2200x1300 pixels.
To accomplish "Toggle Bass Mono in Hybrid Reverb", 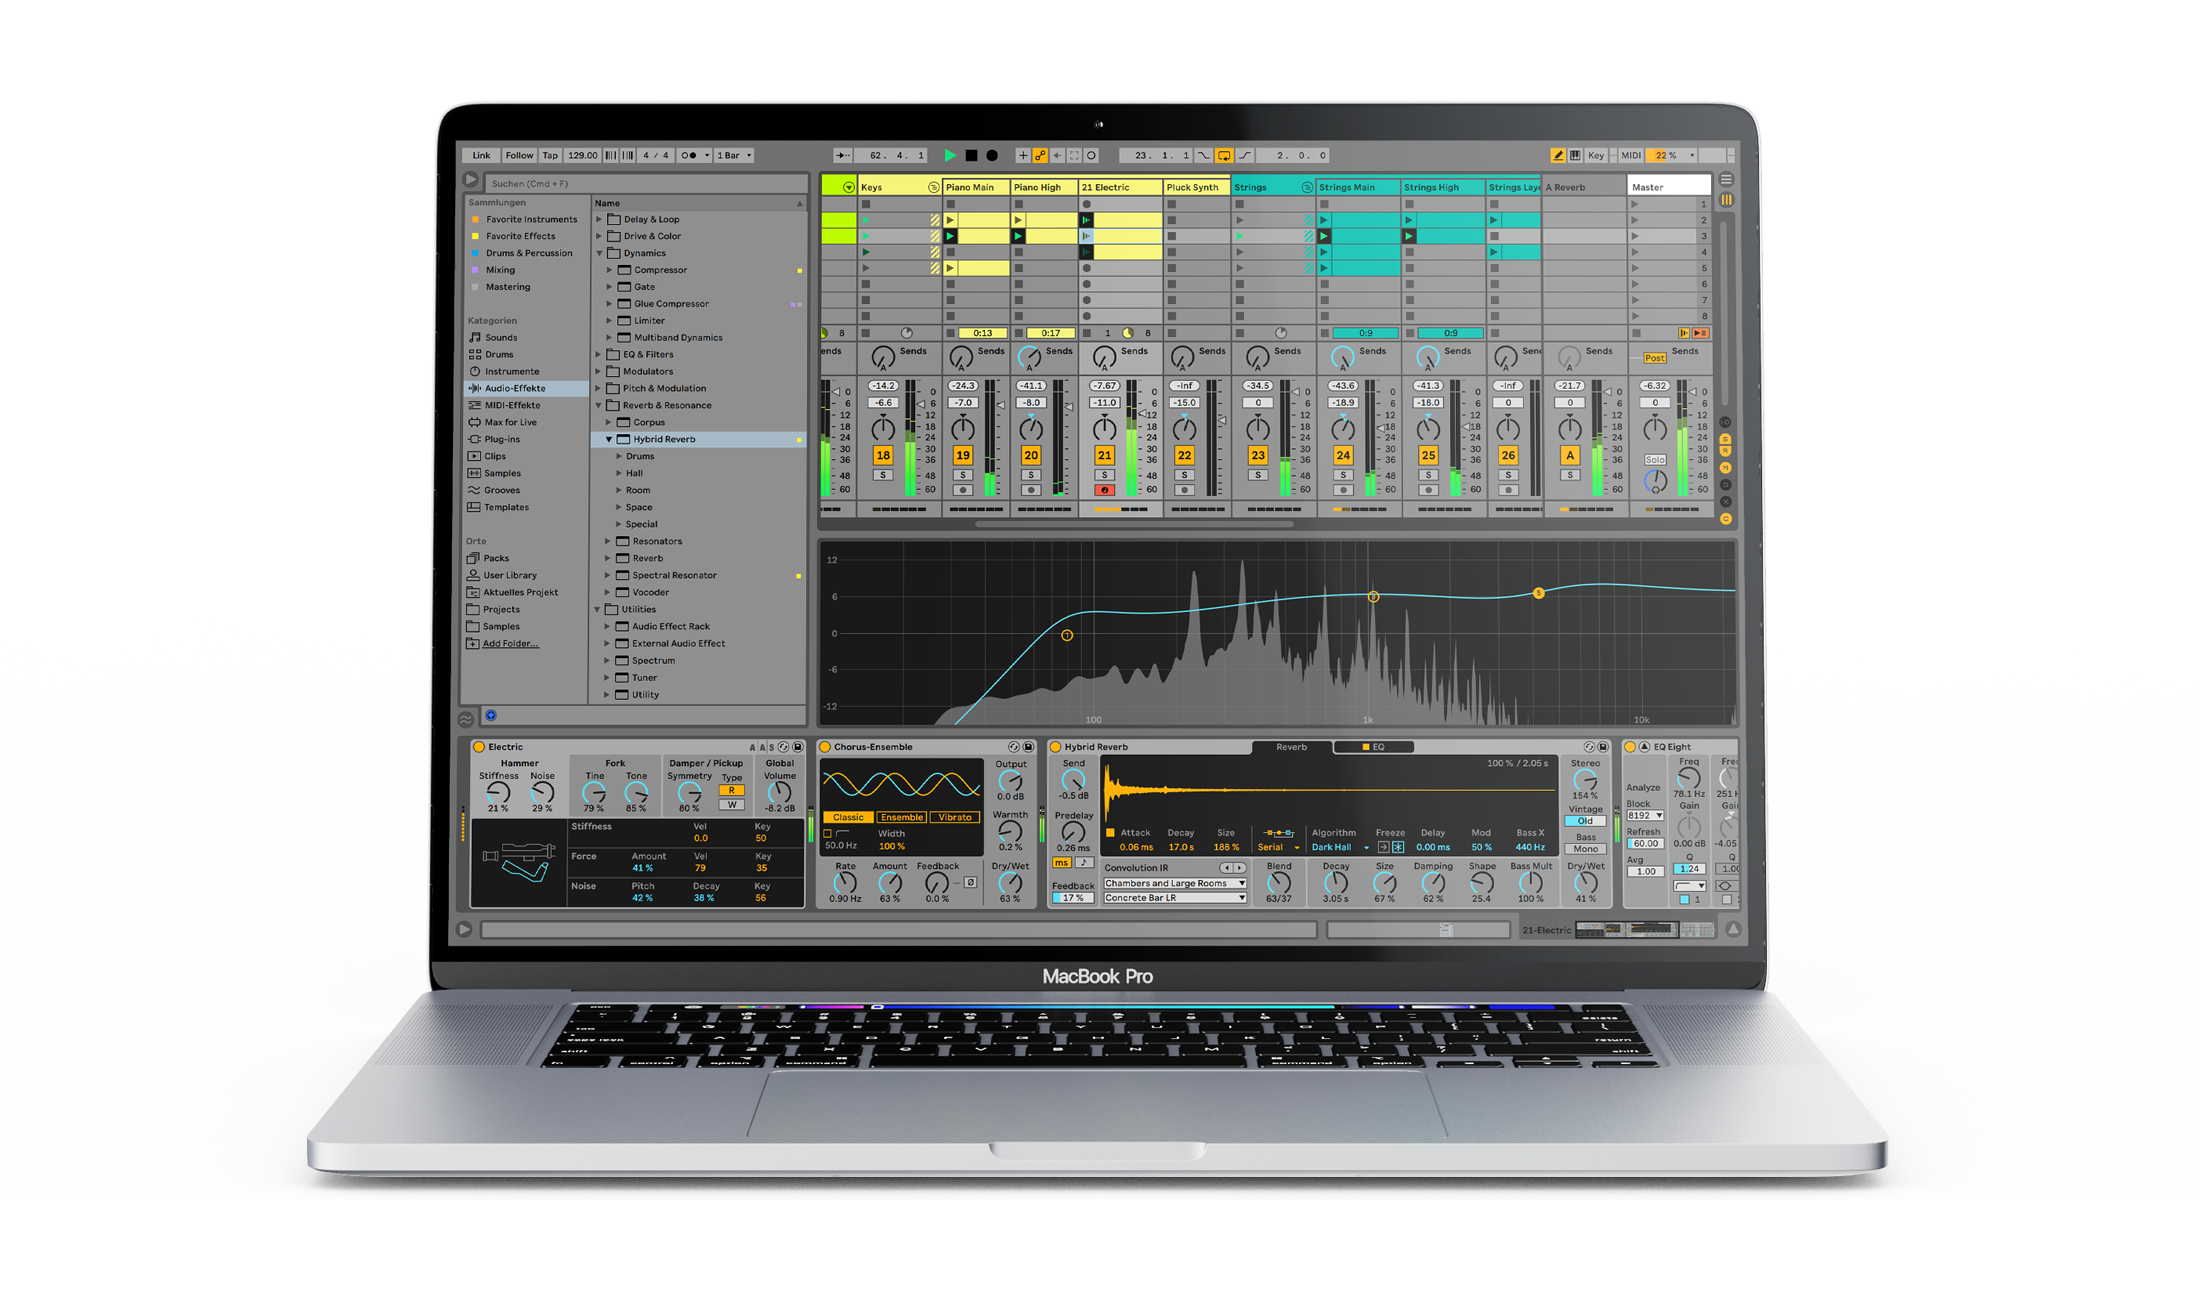I will coord(1584,849).
